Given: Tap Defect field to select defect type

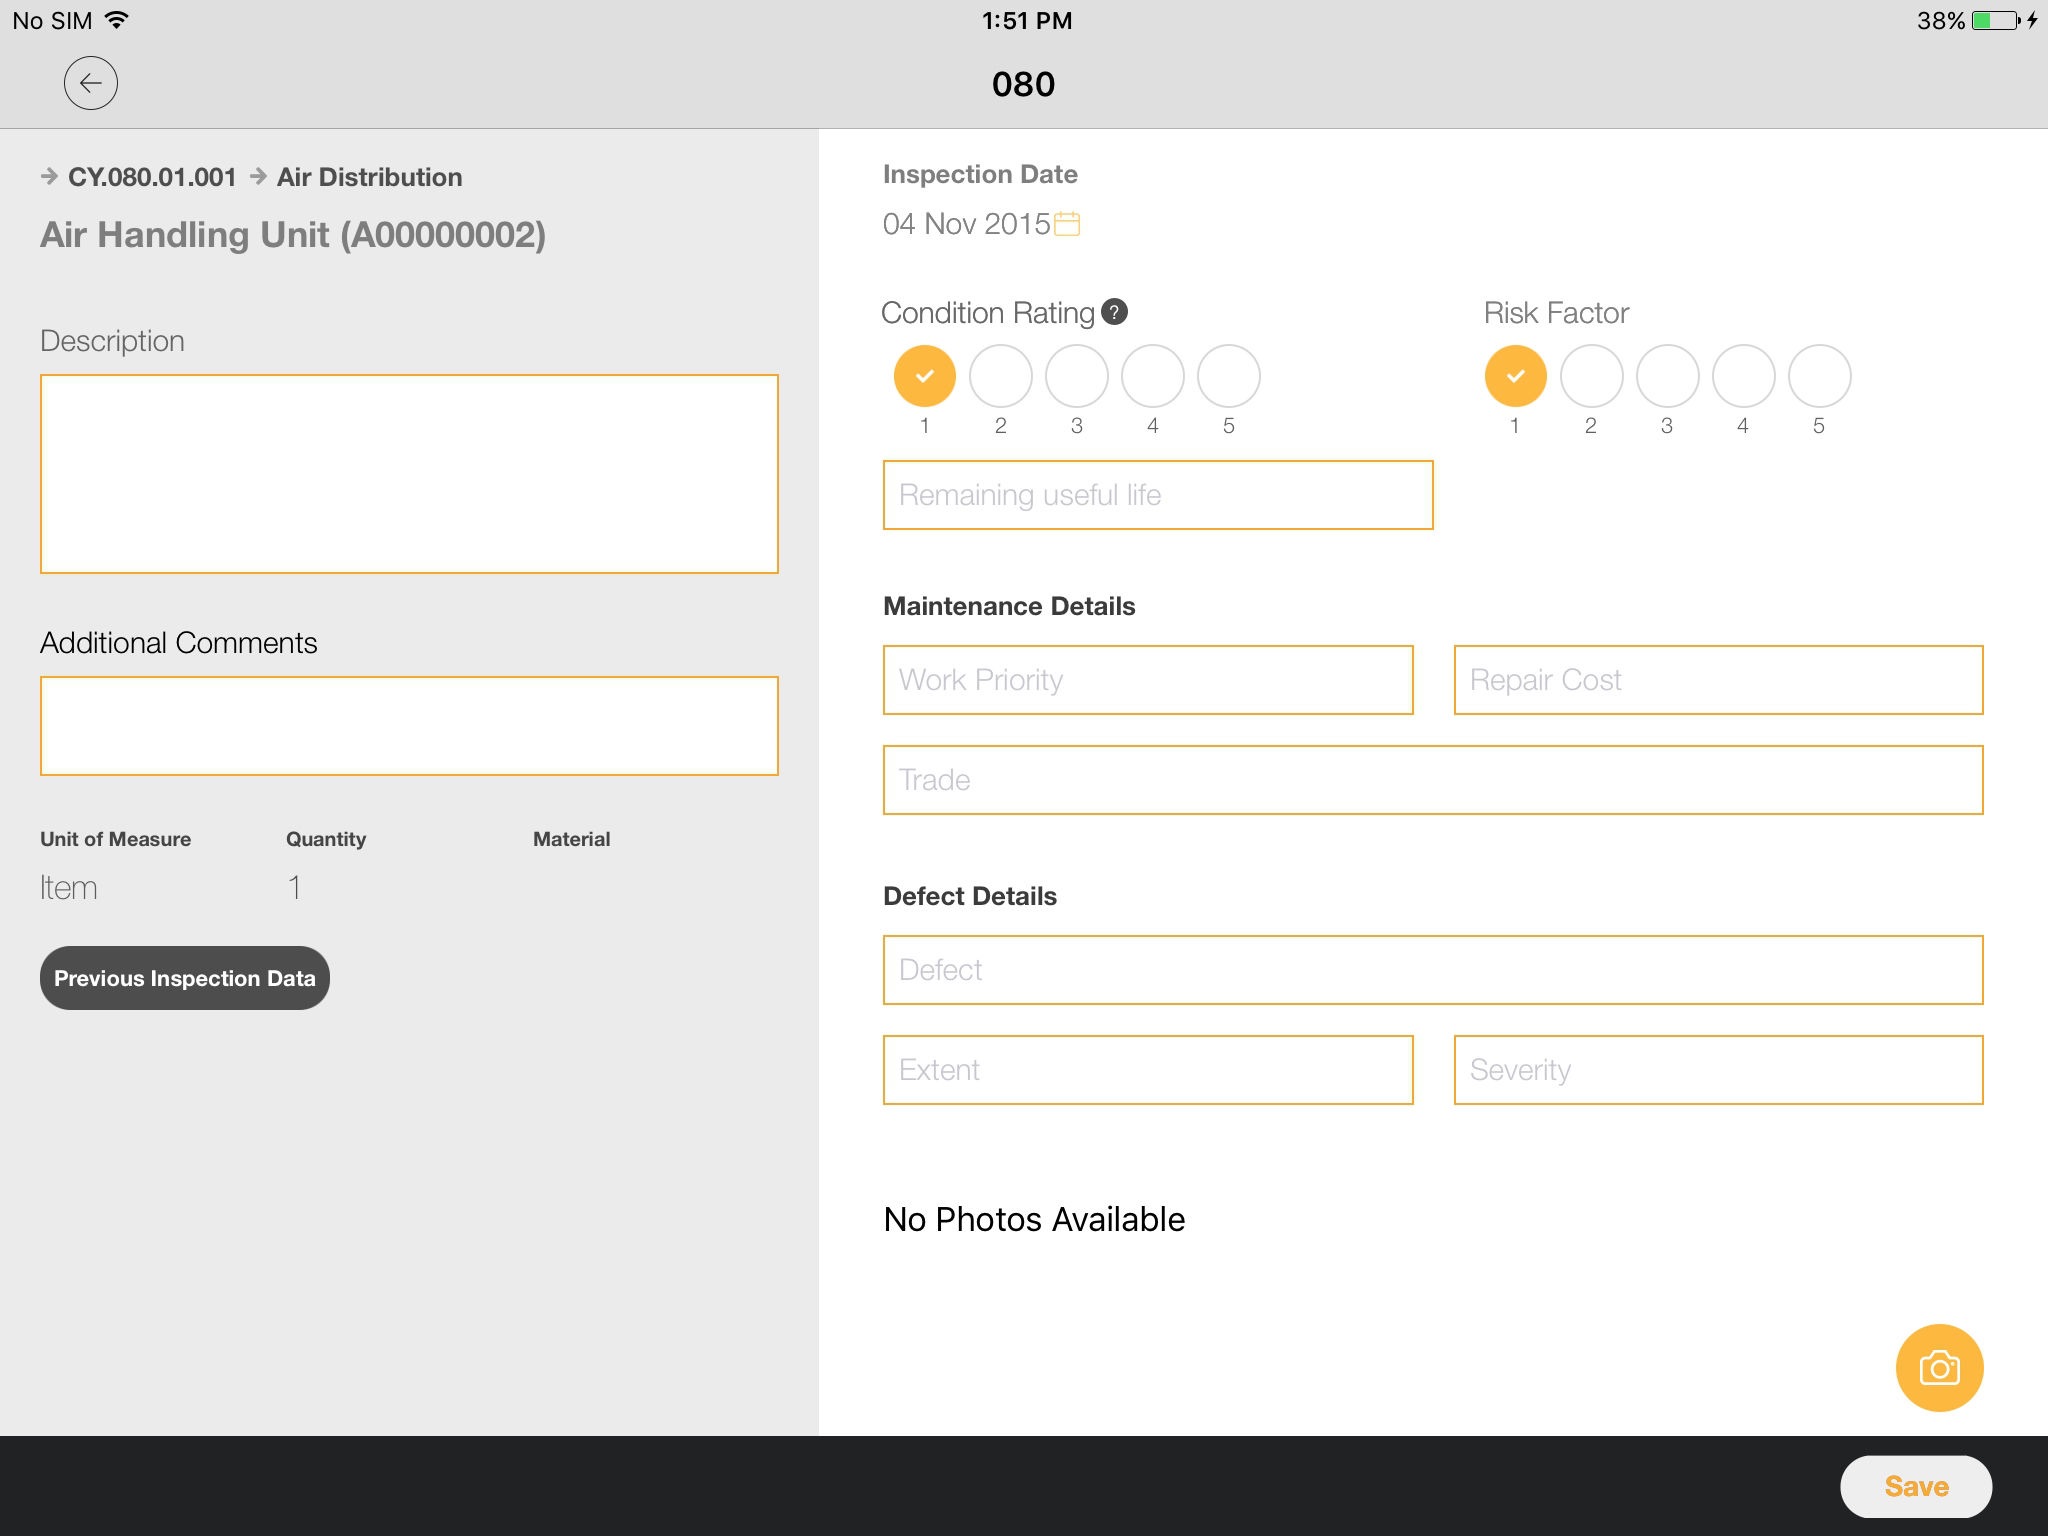Looking at the screenshot, I should (x=1432, y=968).
